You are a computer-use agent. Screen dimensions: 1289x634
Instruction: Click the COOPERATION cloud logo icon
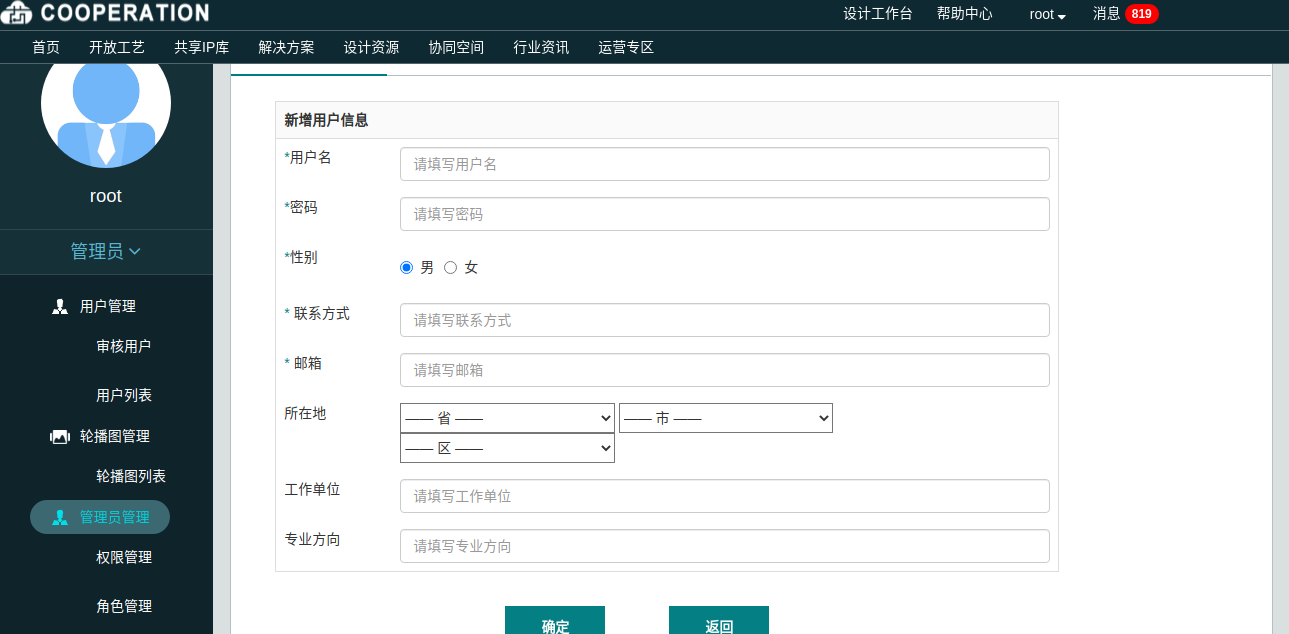coord(17,13)
